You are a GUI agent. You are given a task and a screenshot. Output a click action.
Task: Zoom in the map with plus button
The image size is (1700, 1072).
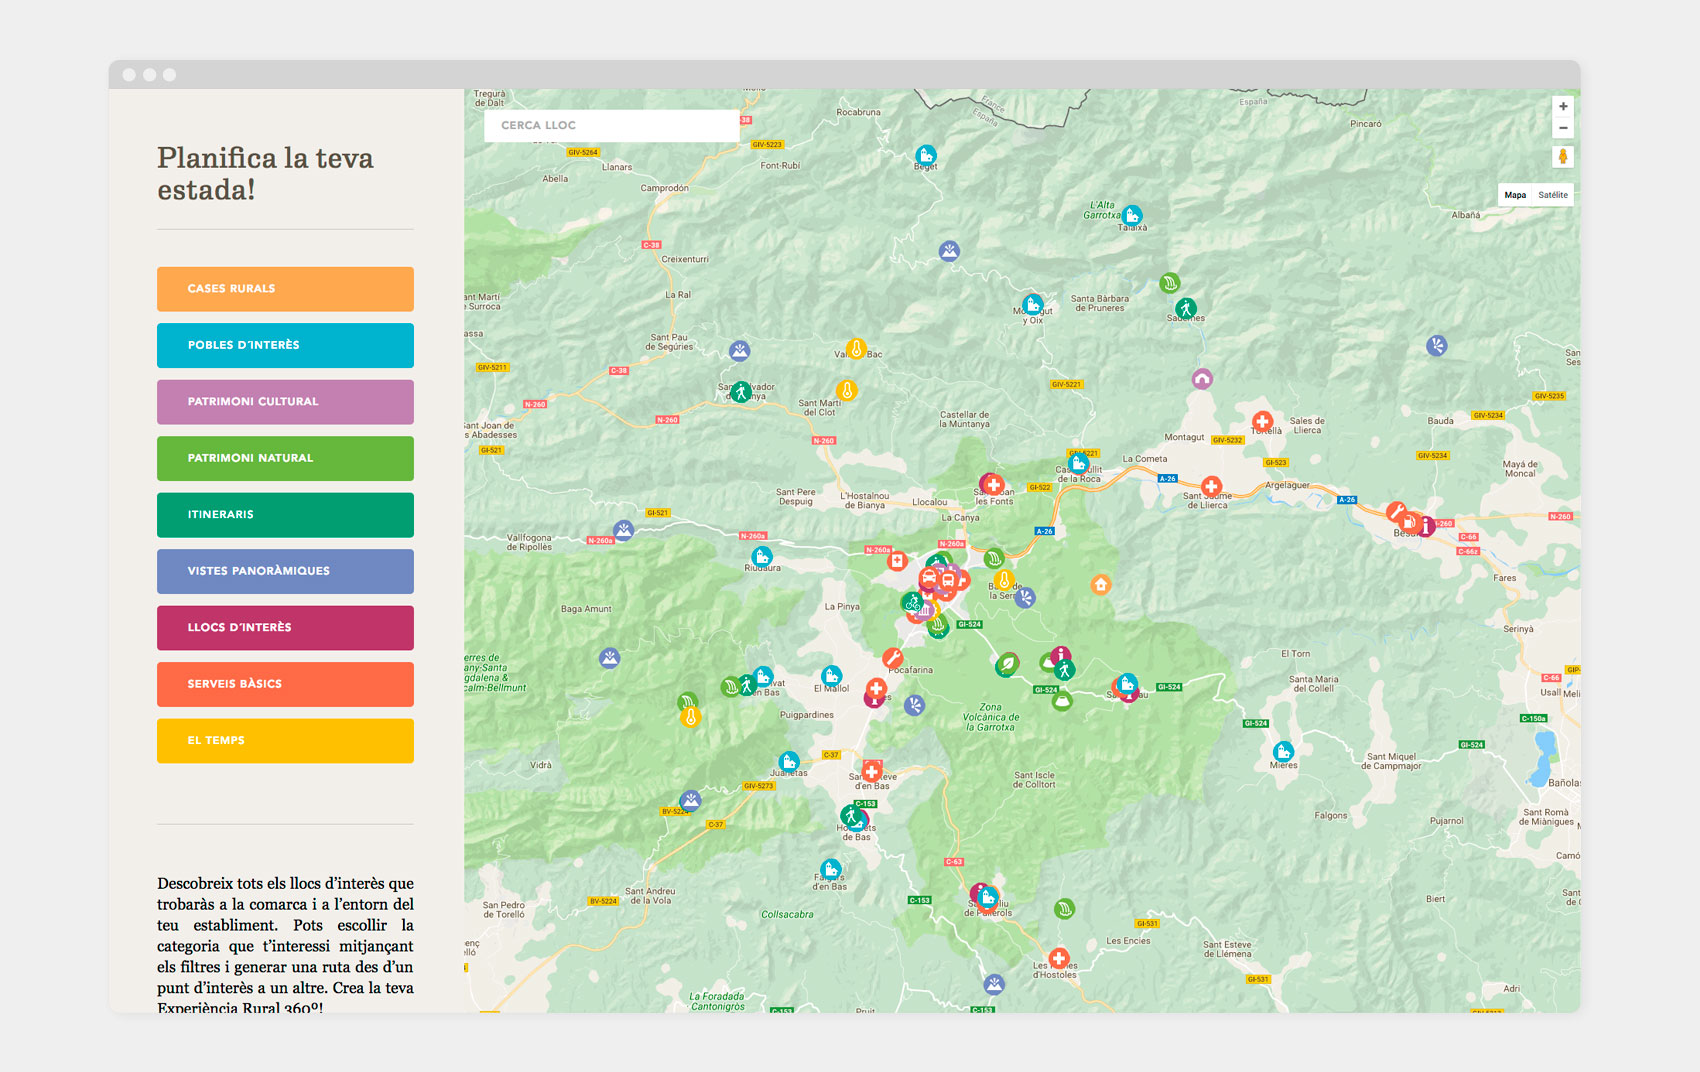coord(1562,107)
